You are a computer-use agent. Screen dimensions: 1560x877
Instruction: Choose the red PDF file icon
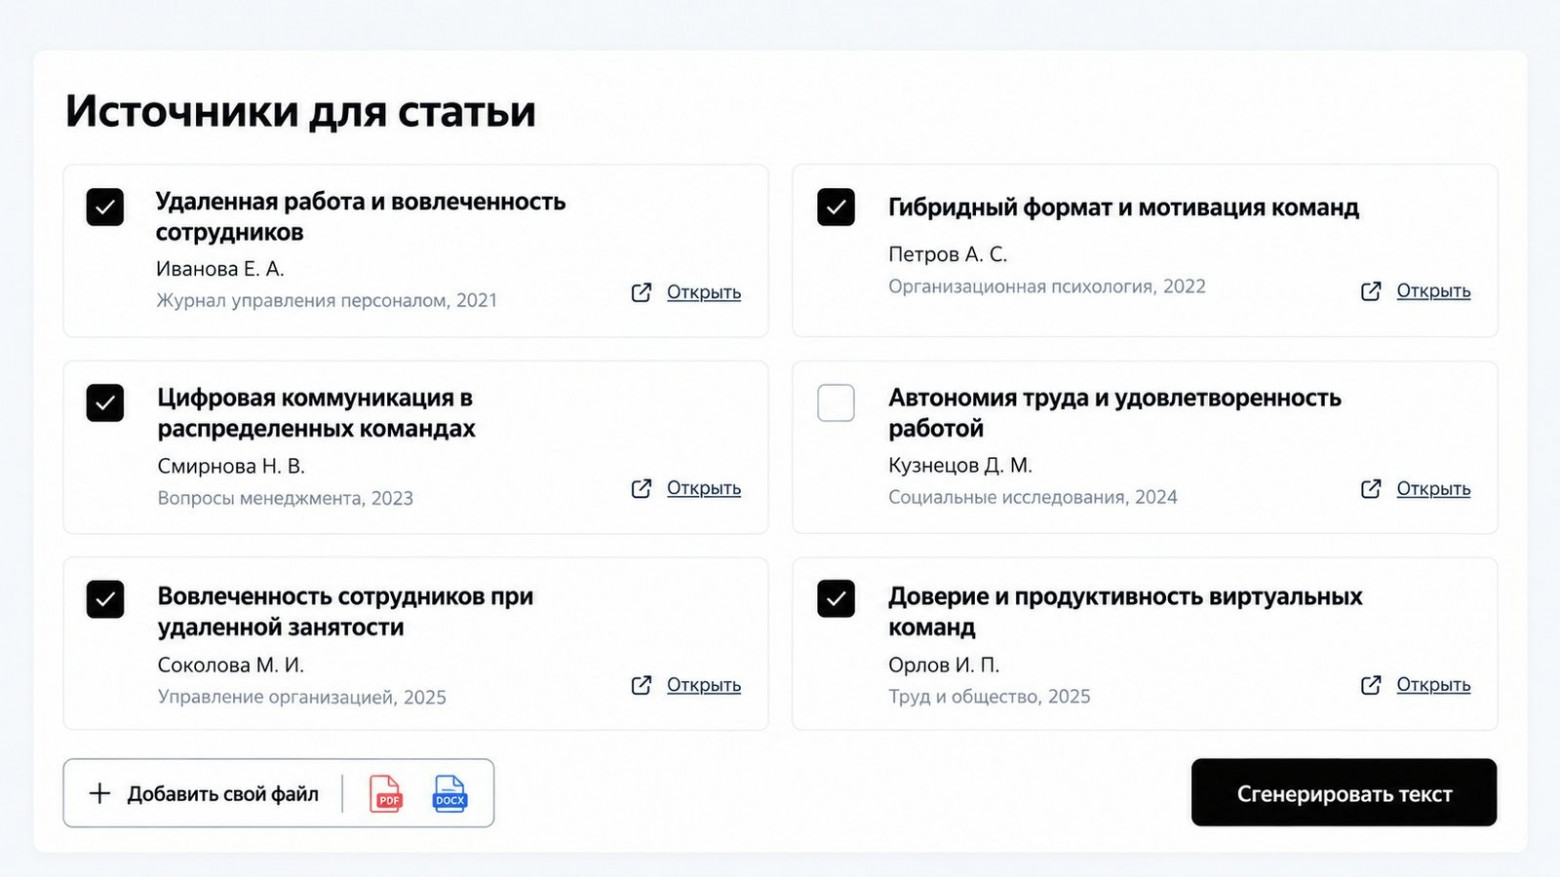point(386,794)
